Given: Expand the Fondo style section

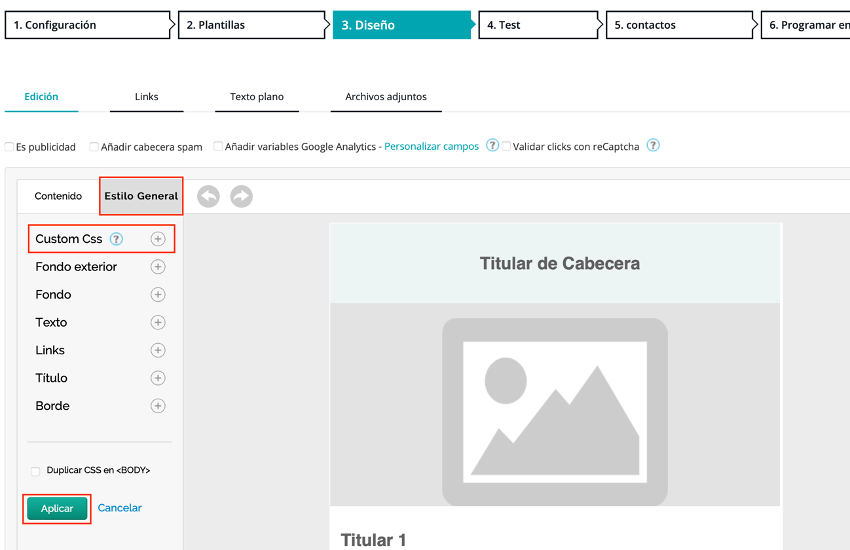Looking at the screenshot, I should (157, 295).
